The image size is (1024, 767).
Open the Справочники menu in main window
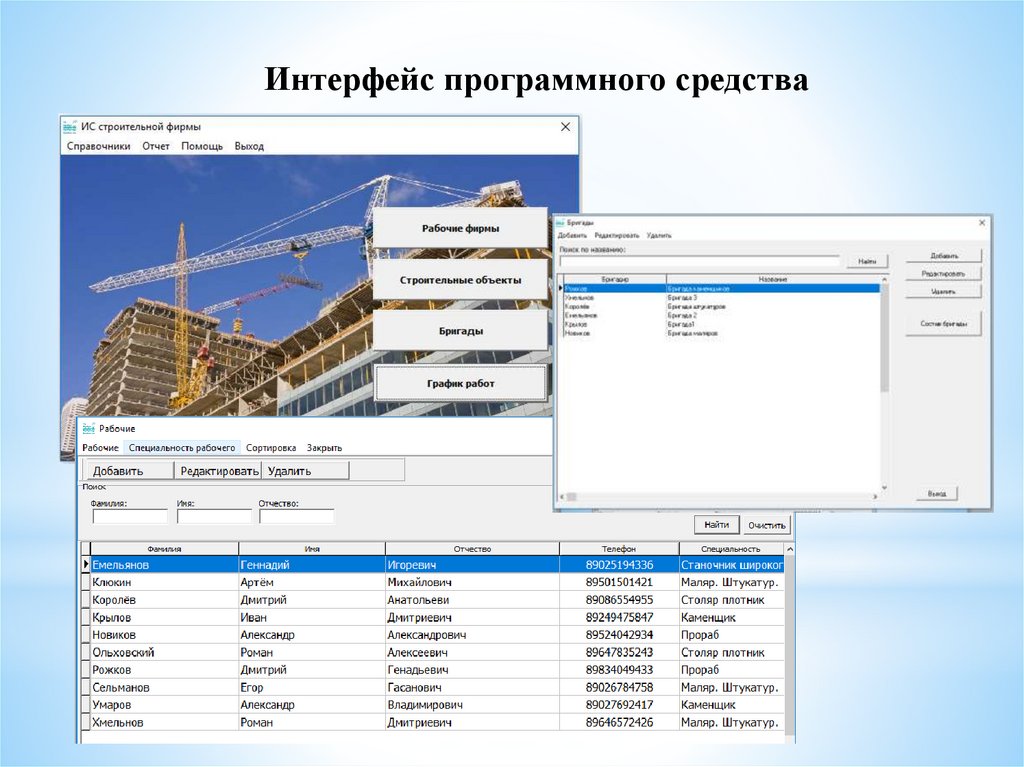coord(98,146)
